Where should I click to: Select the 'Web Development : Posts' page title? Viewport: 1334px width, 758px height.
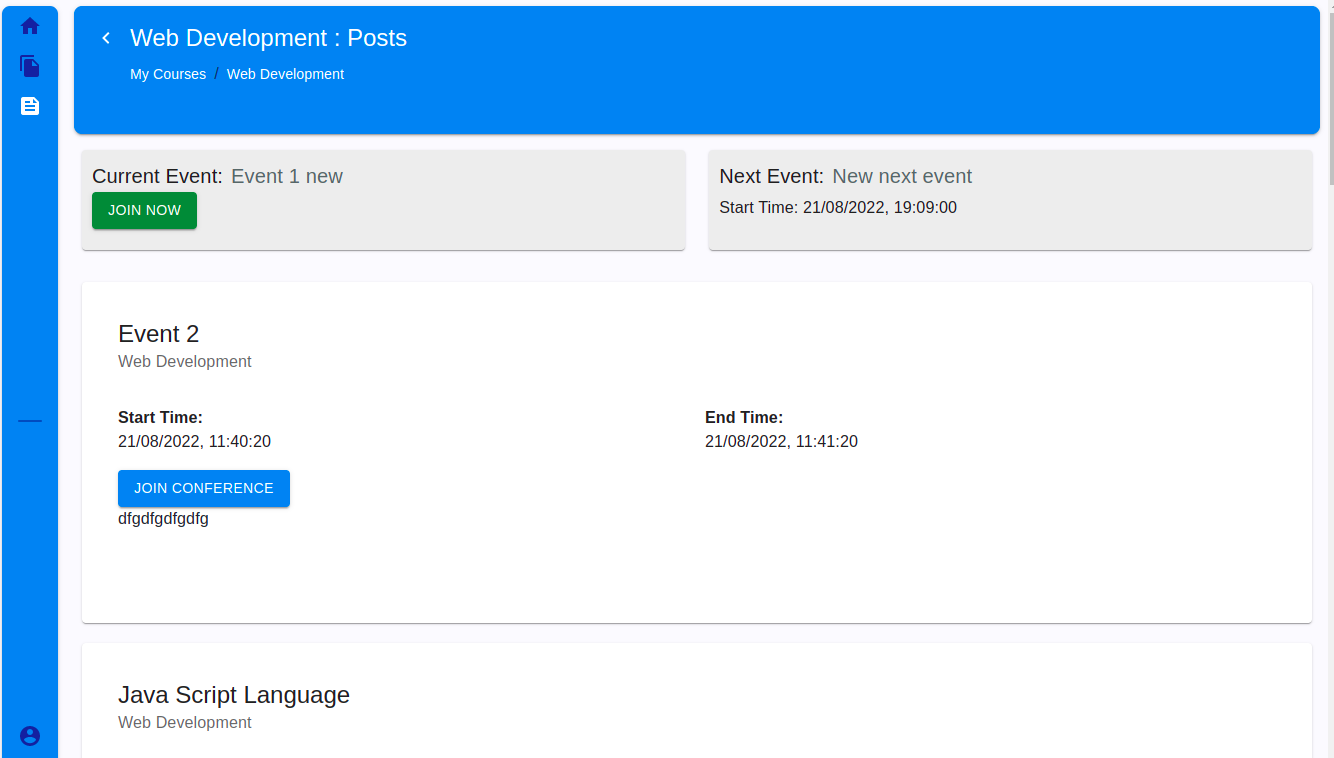click(268, 38)
